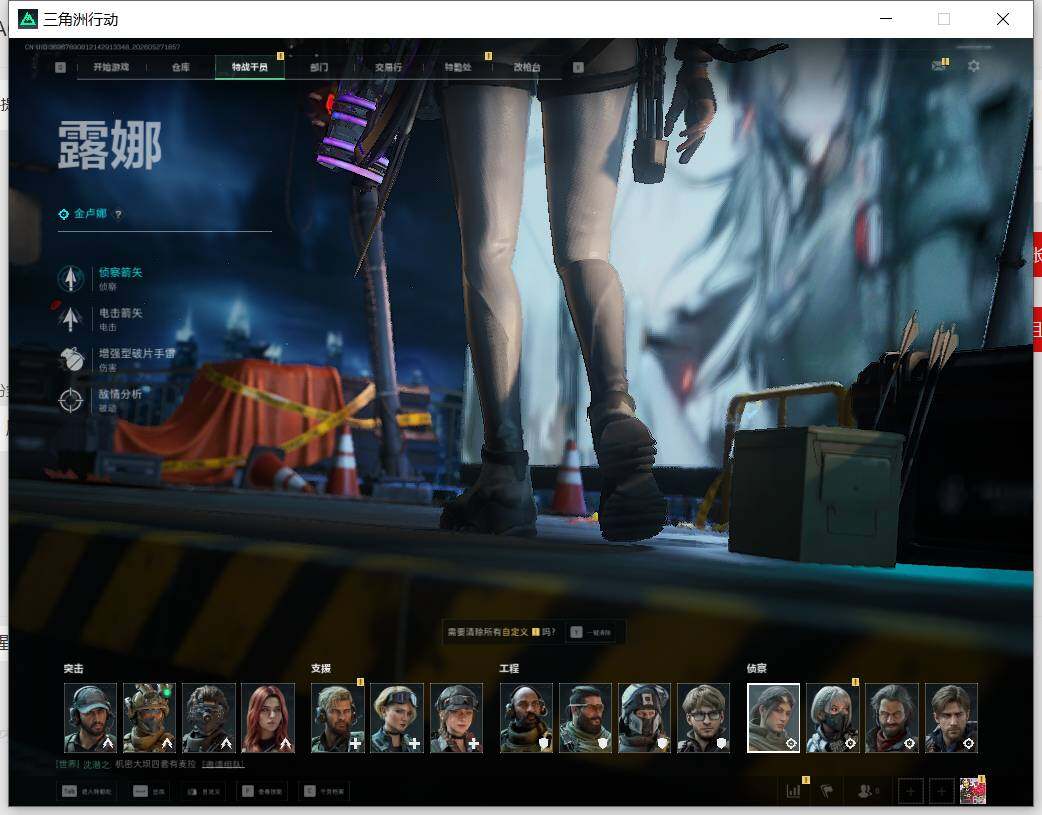1042x815 pixels.
Task: Select blonde 支援 operator with goggles
Action: [397, 718]
